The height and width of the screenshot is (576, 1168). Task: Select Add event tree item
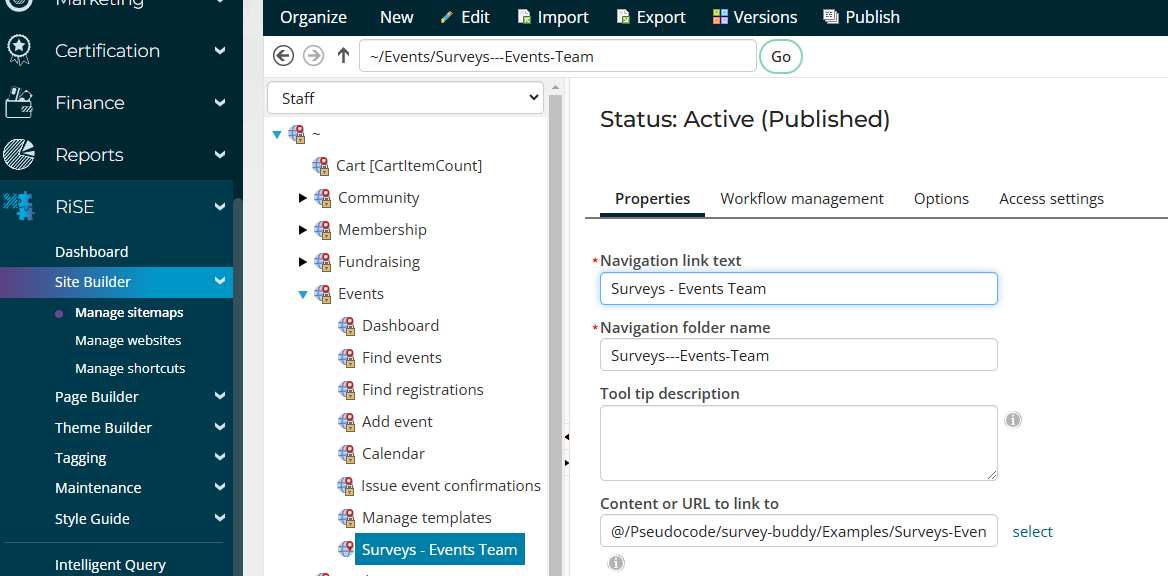point(397,422)
